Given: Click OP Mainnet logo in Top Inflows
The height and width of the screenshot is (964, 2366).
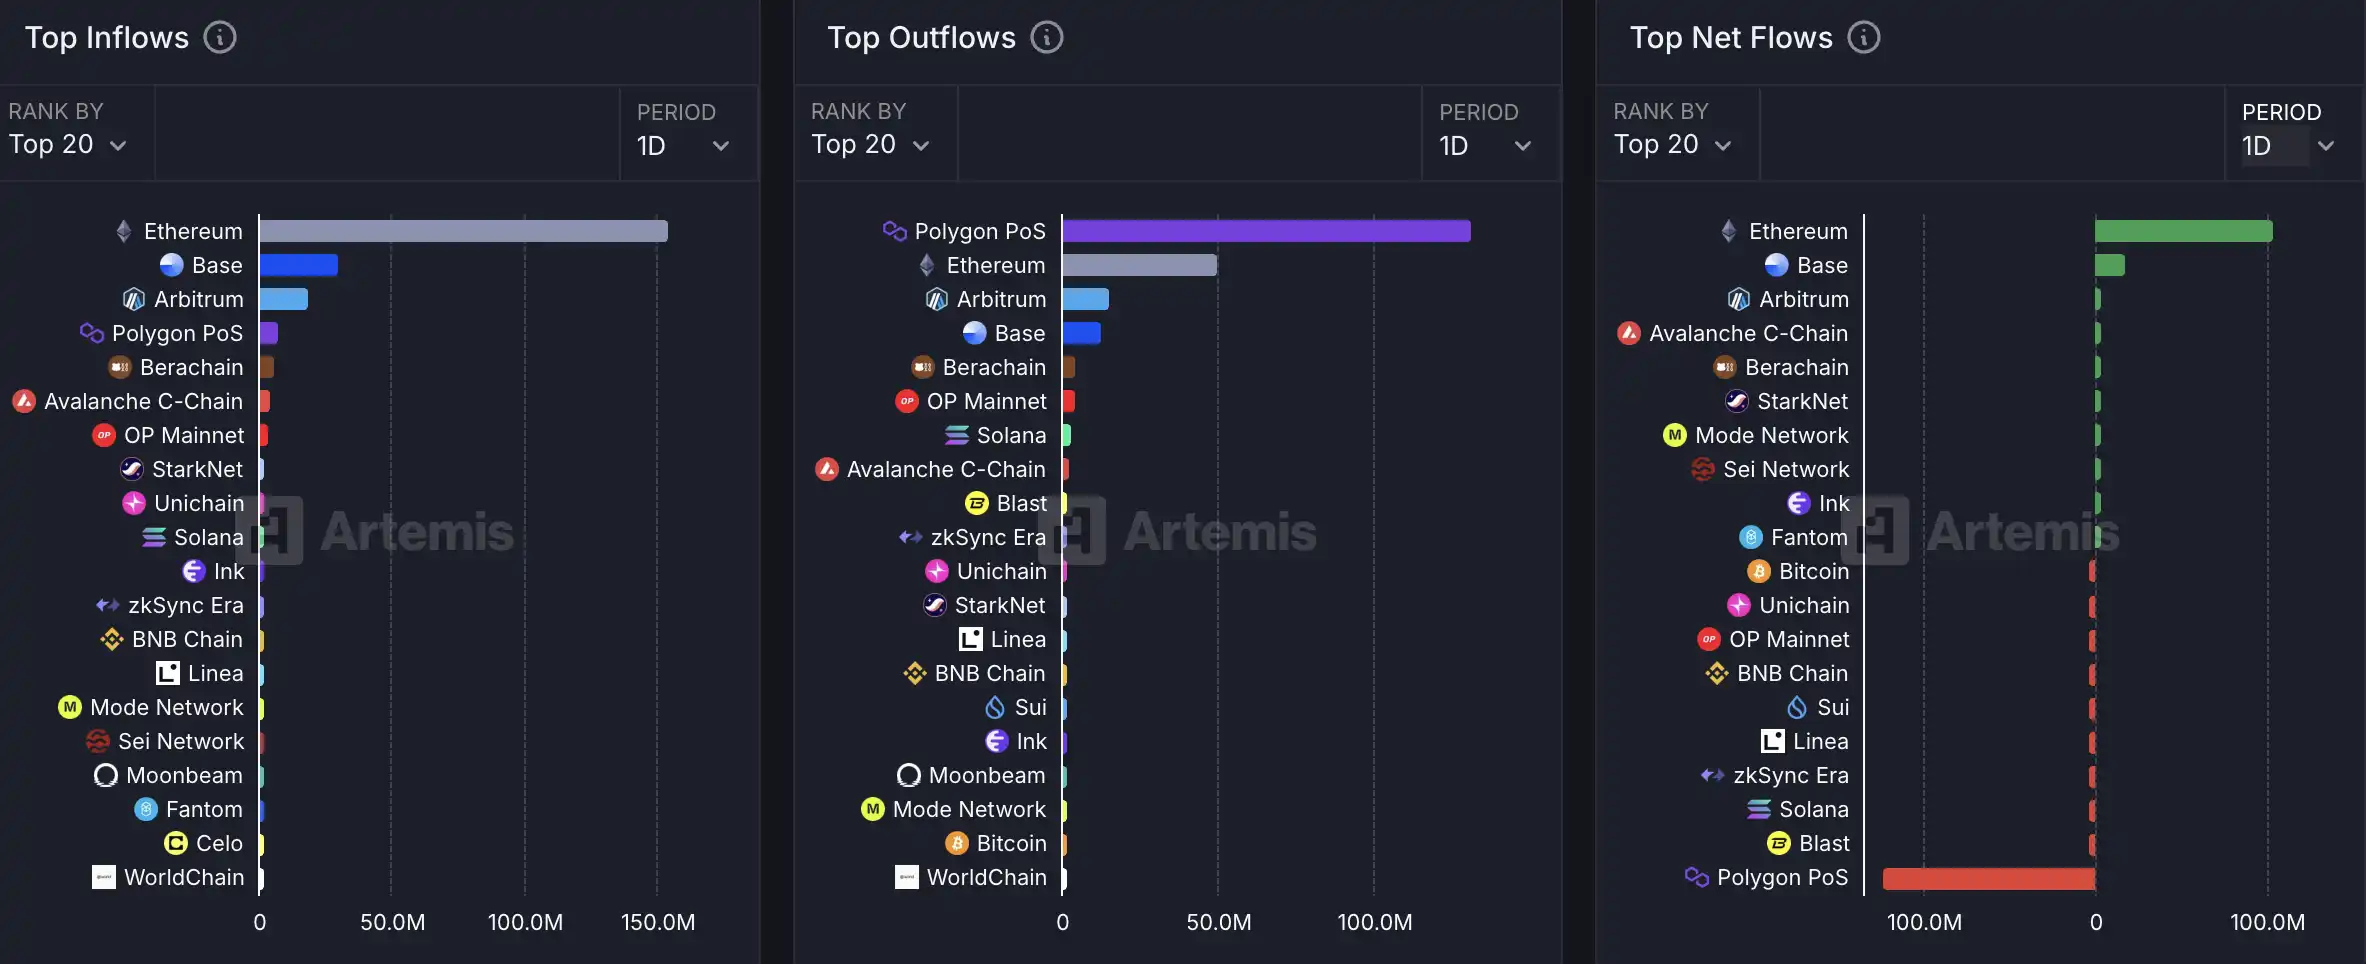Looking at the screenshot, I should pyautogui.click(x=104, y=435).
